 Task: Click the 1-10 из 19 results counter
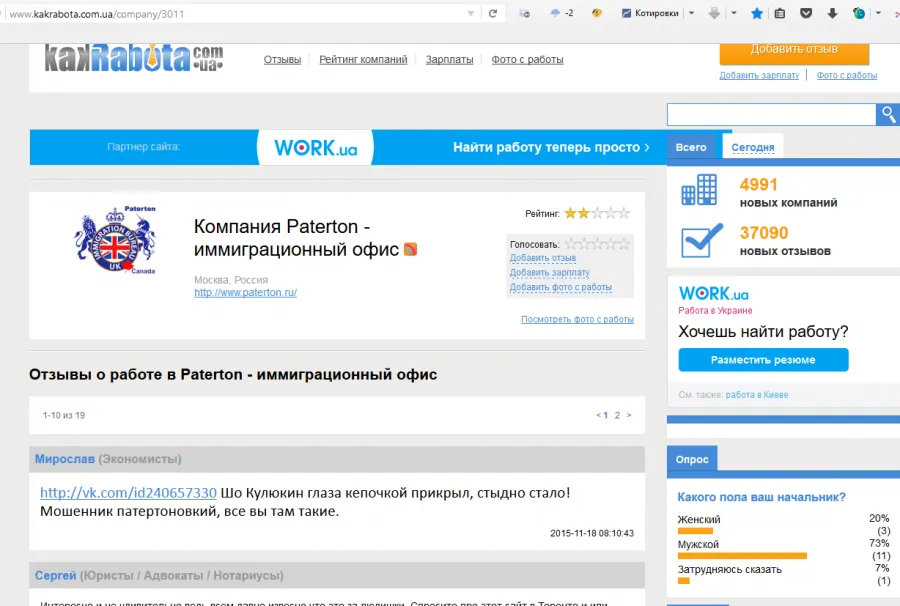pyautogui.click(x=64, y=415)
